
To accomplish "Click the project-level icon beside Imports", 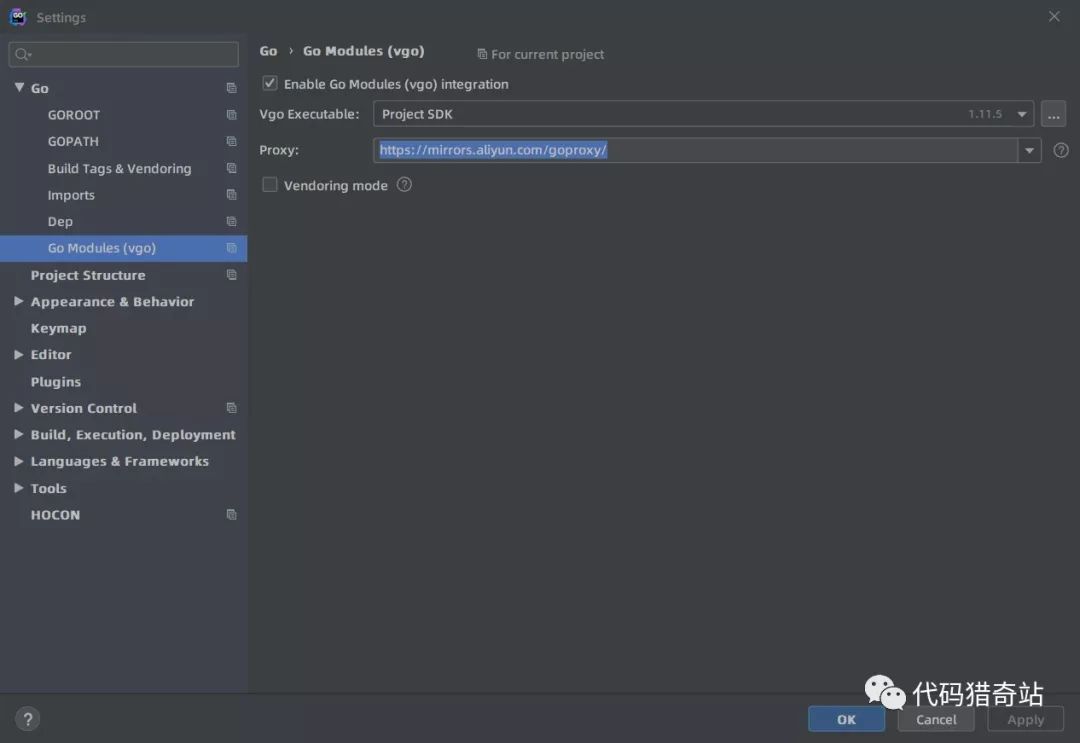I will pos(231,195).
